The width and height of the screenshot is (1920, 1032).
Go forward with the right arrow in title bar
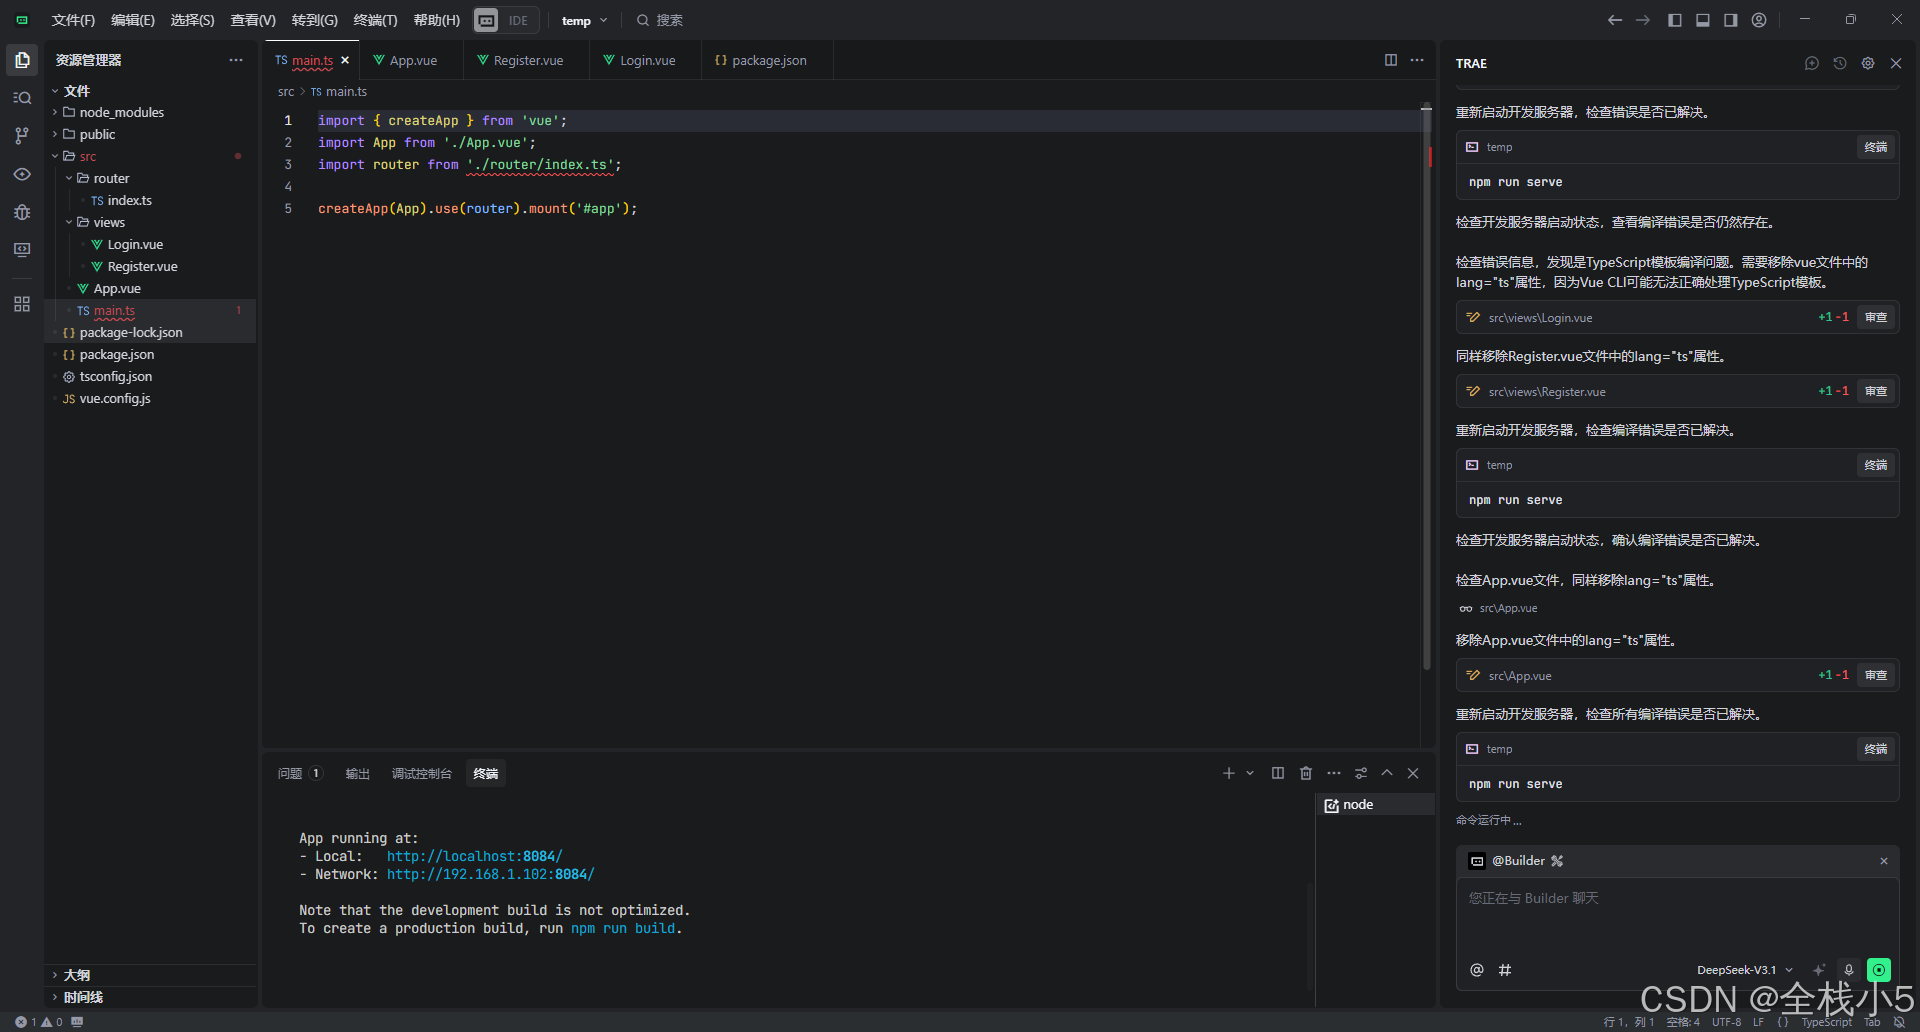click(1643, 20)
